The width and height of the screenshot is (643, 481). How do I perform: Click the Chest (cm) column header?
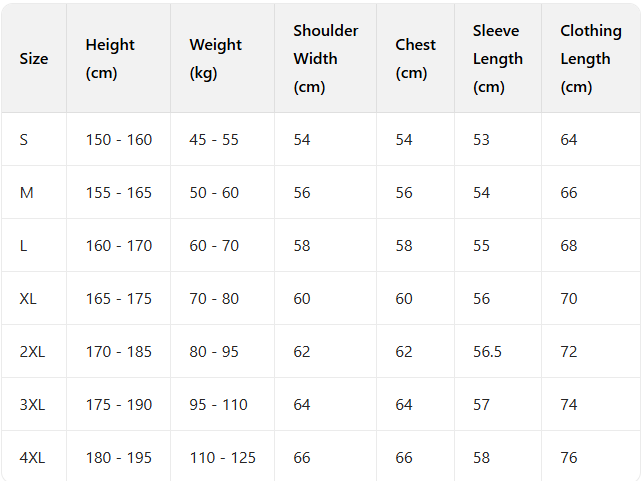point(415,59)
